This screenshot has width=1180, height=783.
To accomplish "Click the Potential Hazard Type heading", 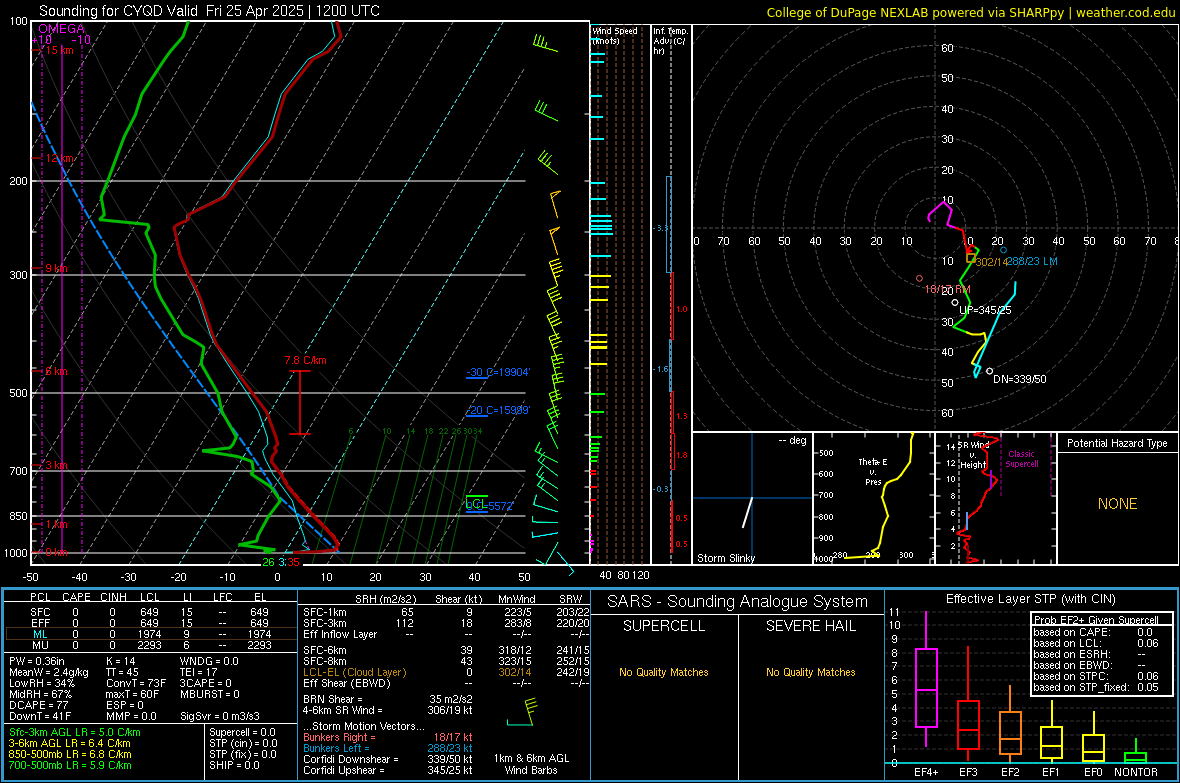I will click(1117, 443).
